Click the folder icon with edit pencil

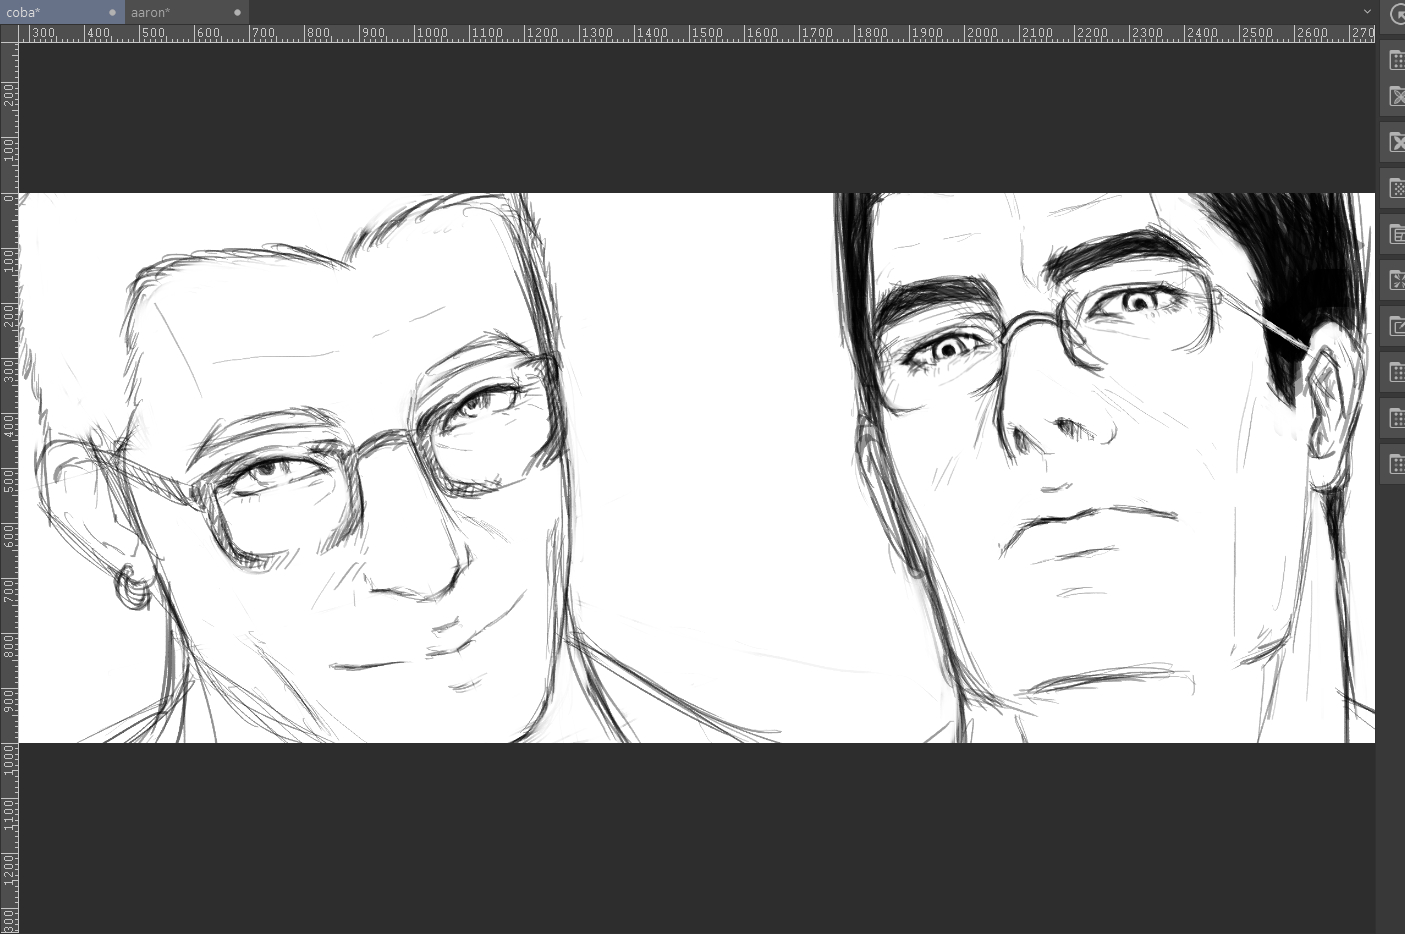(1396, 326)
